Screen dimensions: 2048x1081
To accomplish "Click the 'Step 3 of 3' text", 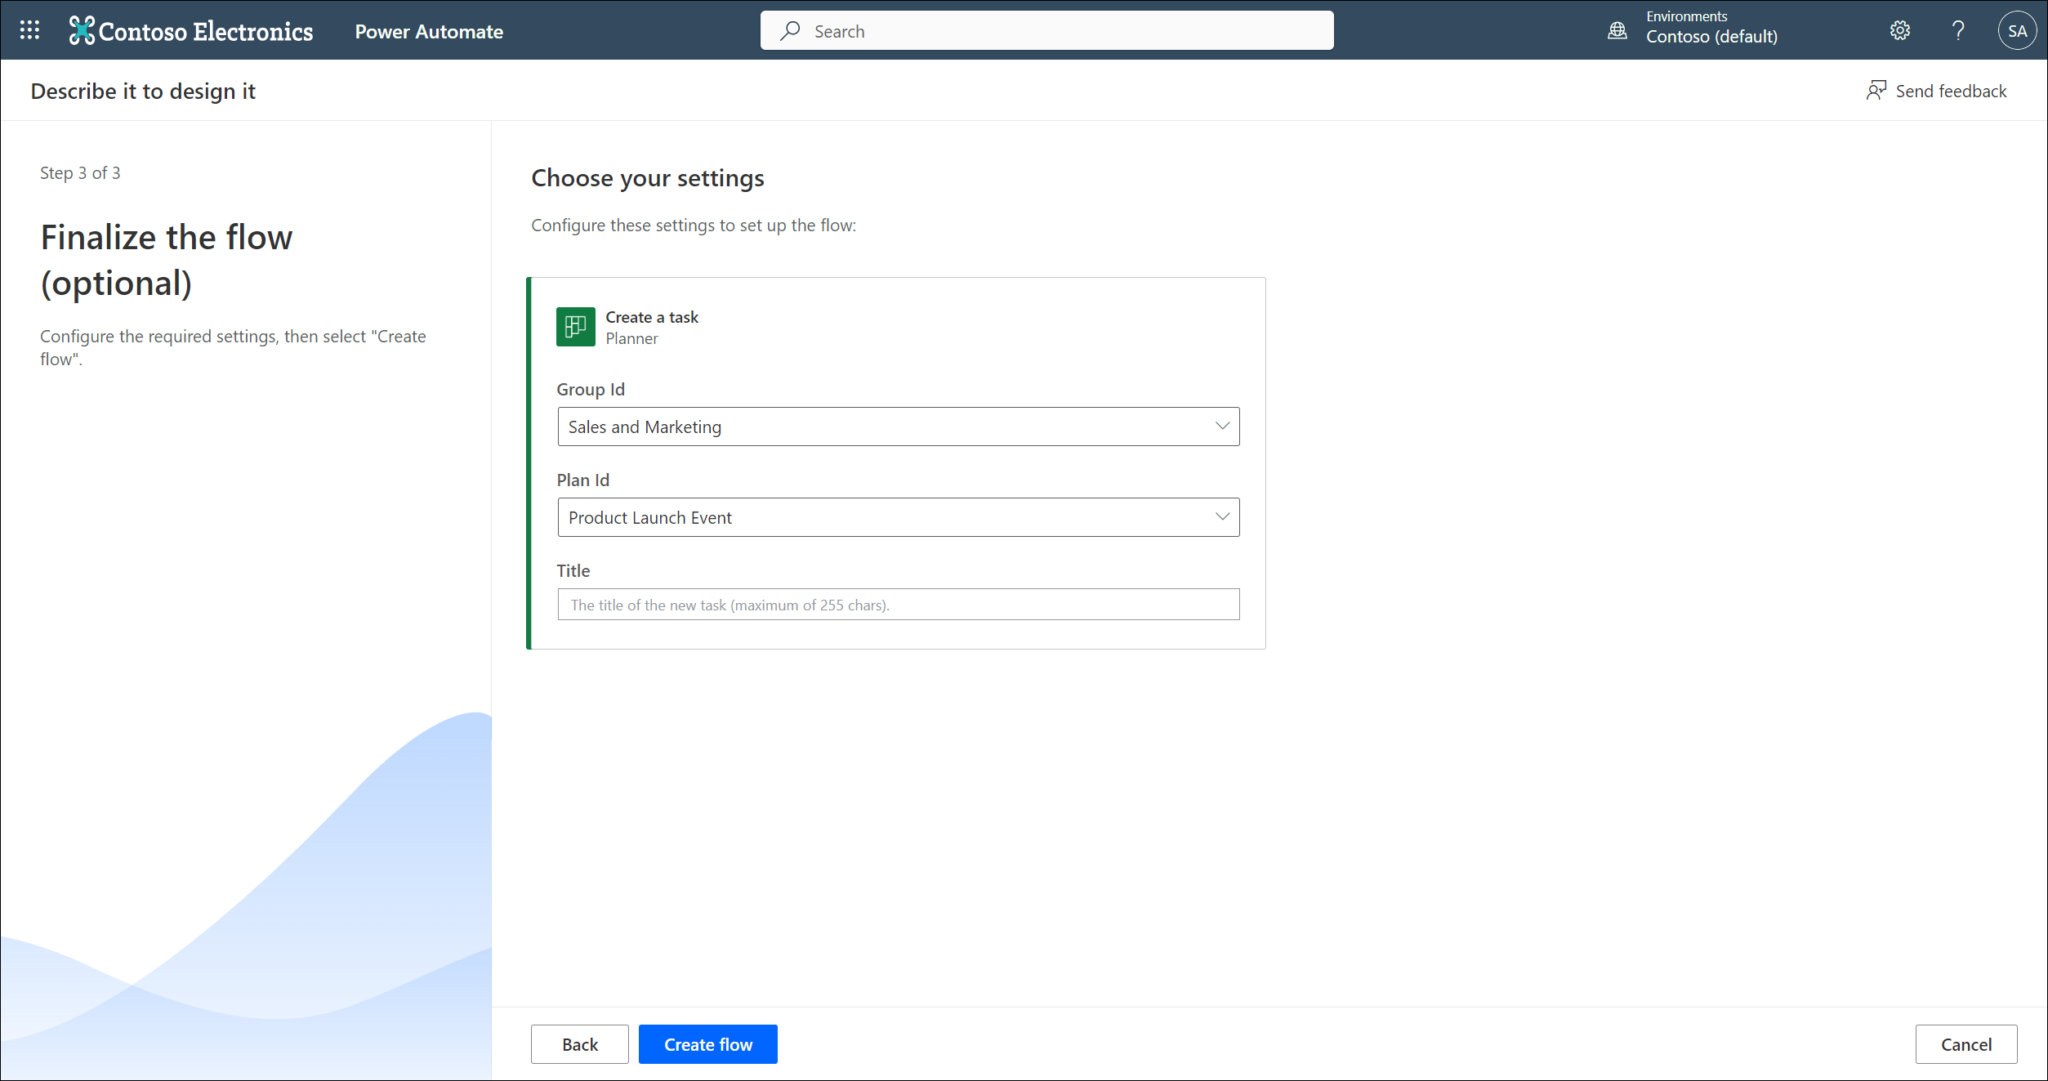I will 80,173.
